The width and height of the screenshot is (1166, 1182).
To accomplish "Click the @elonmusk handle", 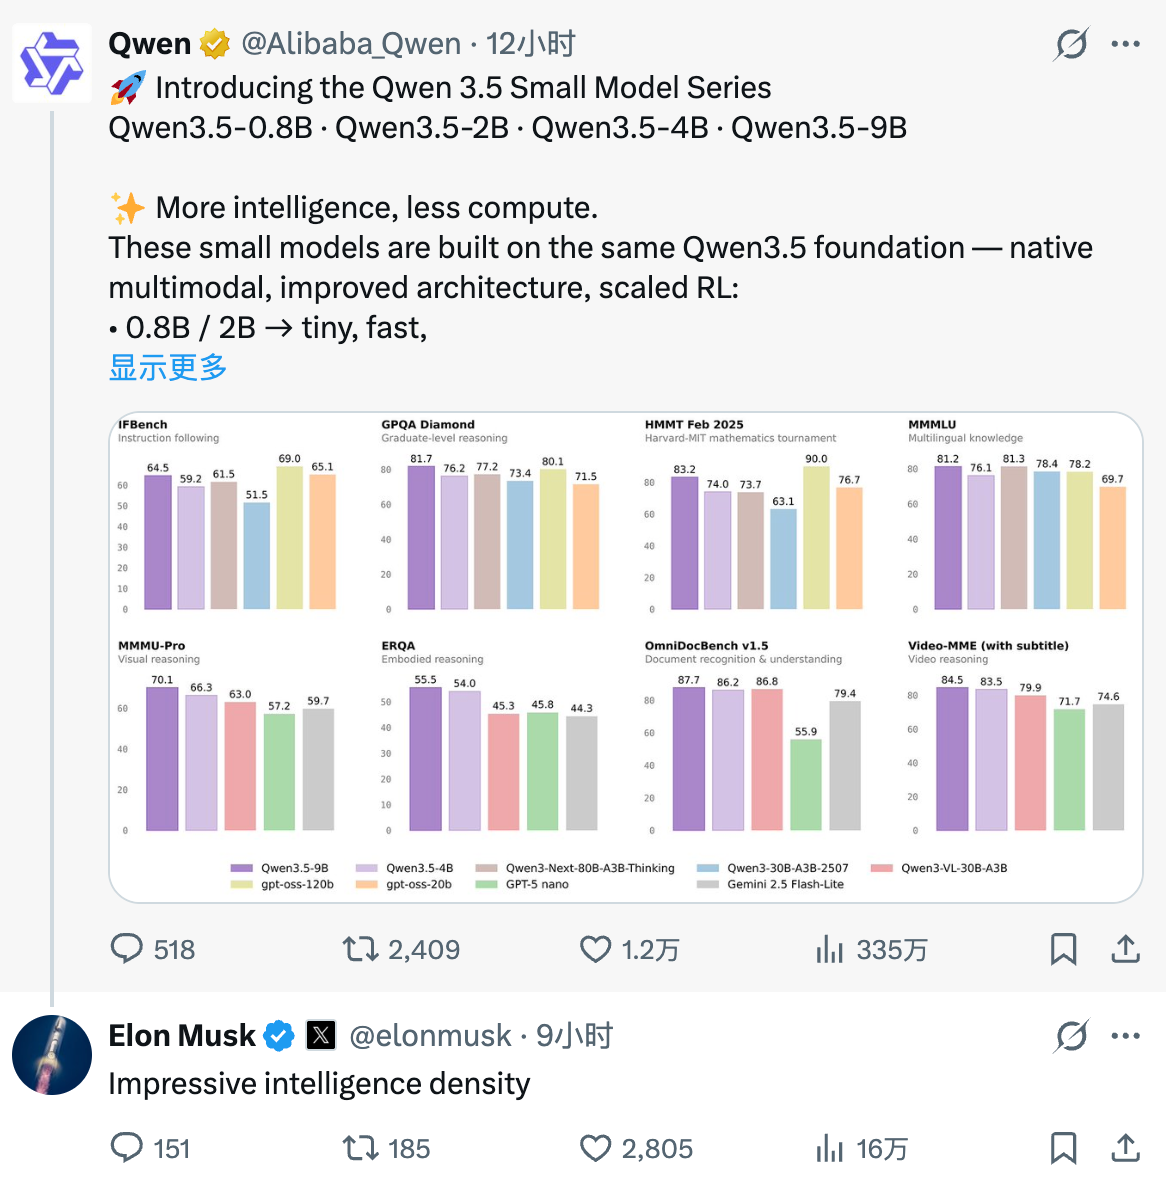I will 430,1036.
